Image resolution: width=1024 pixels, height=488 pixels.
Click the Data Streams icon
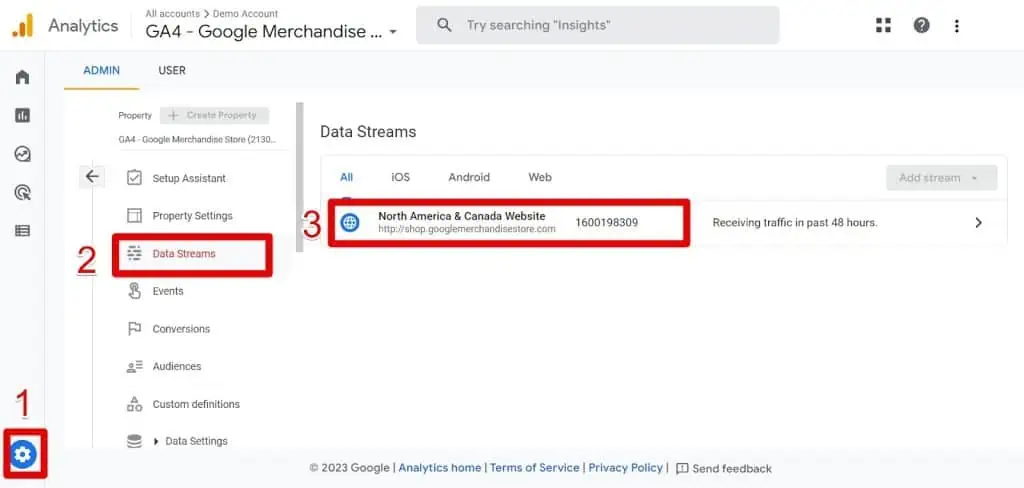(x=135, y=253)
